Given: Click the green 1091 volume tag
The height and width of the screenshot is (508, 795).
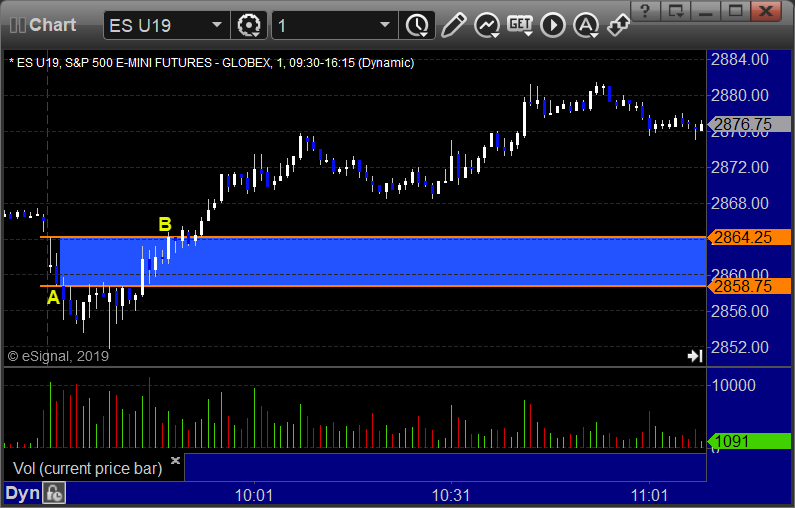Looking at the screenshot, I should (x=749, y=441).
